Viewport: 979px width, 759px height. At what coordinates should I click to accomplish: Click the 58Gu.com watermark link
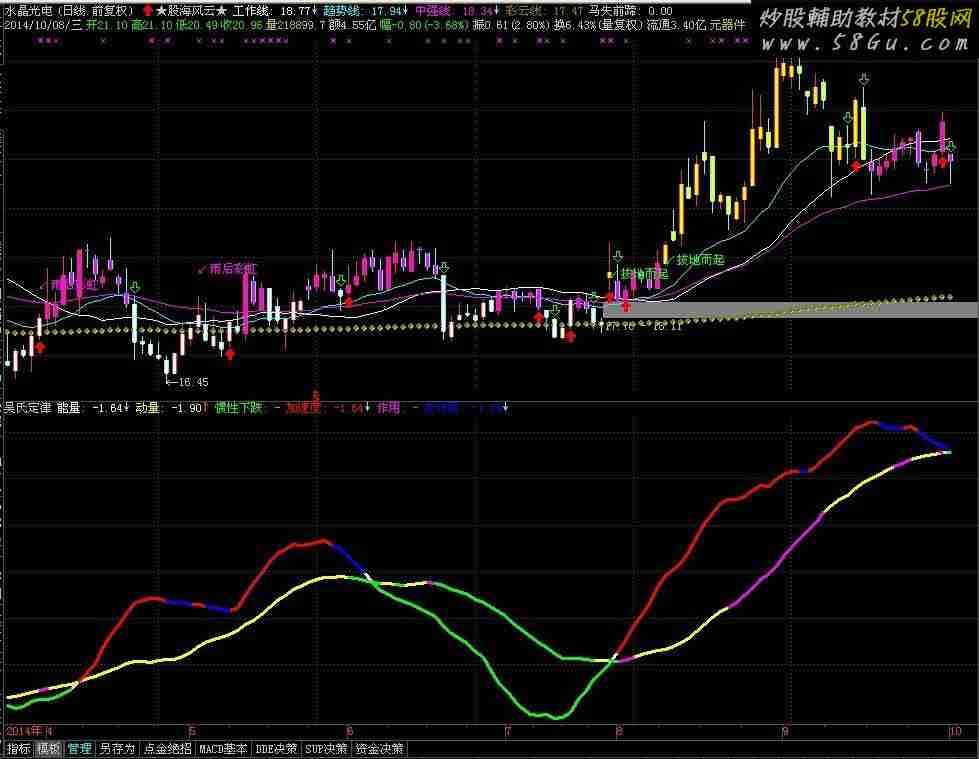click(878, 43)
